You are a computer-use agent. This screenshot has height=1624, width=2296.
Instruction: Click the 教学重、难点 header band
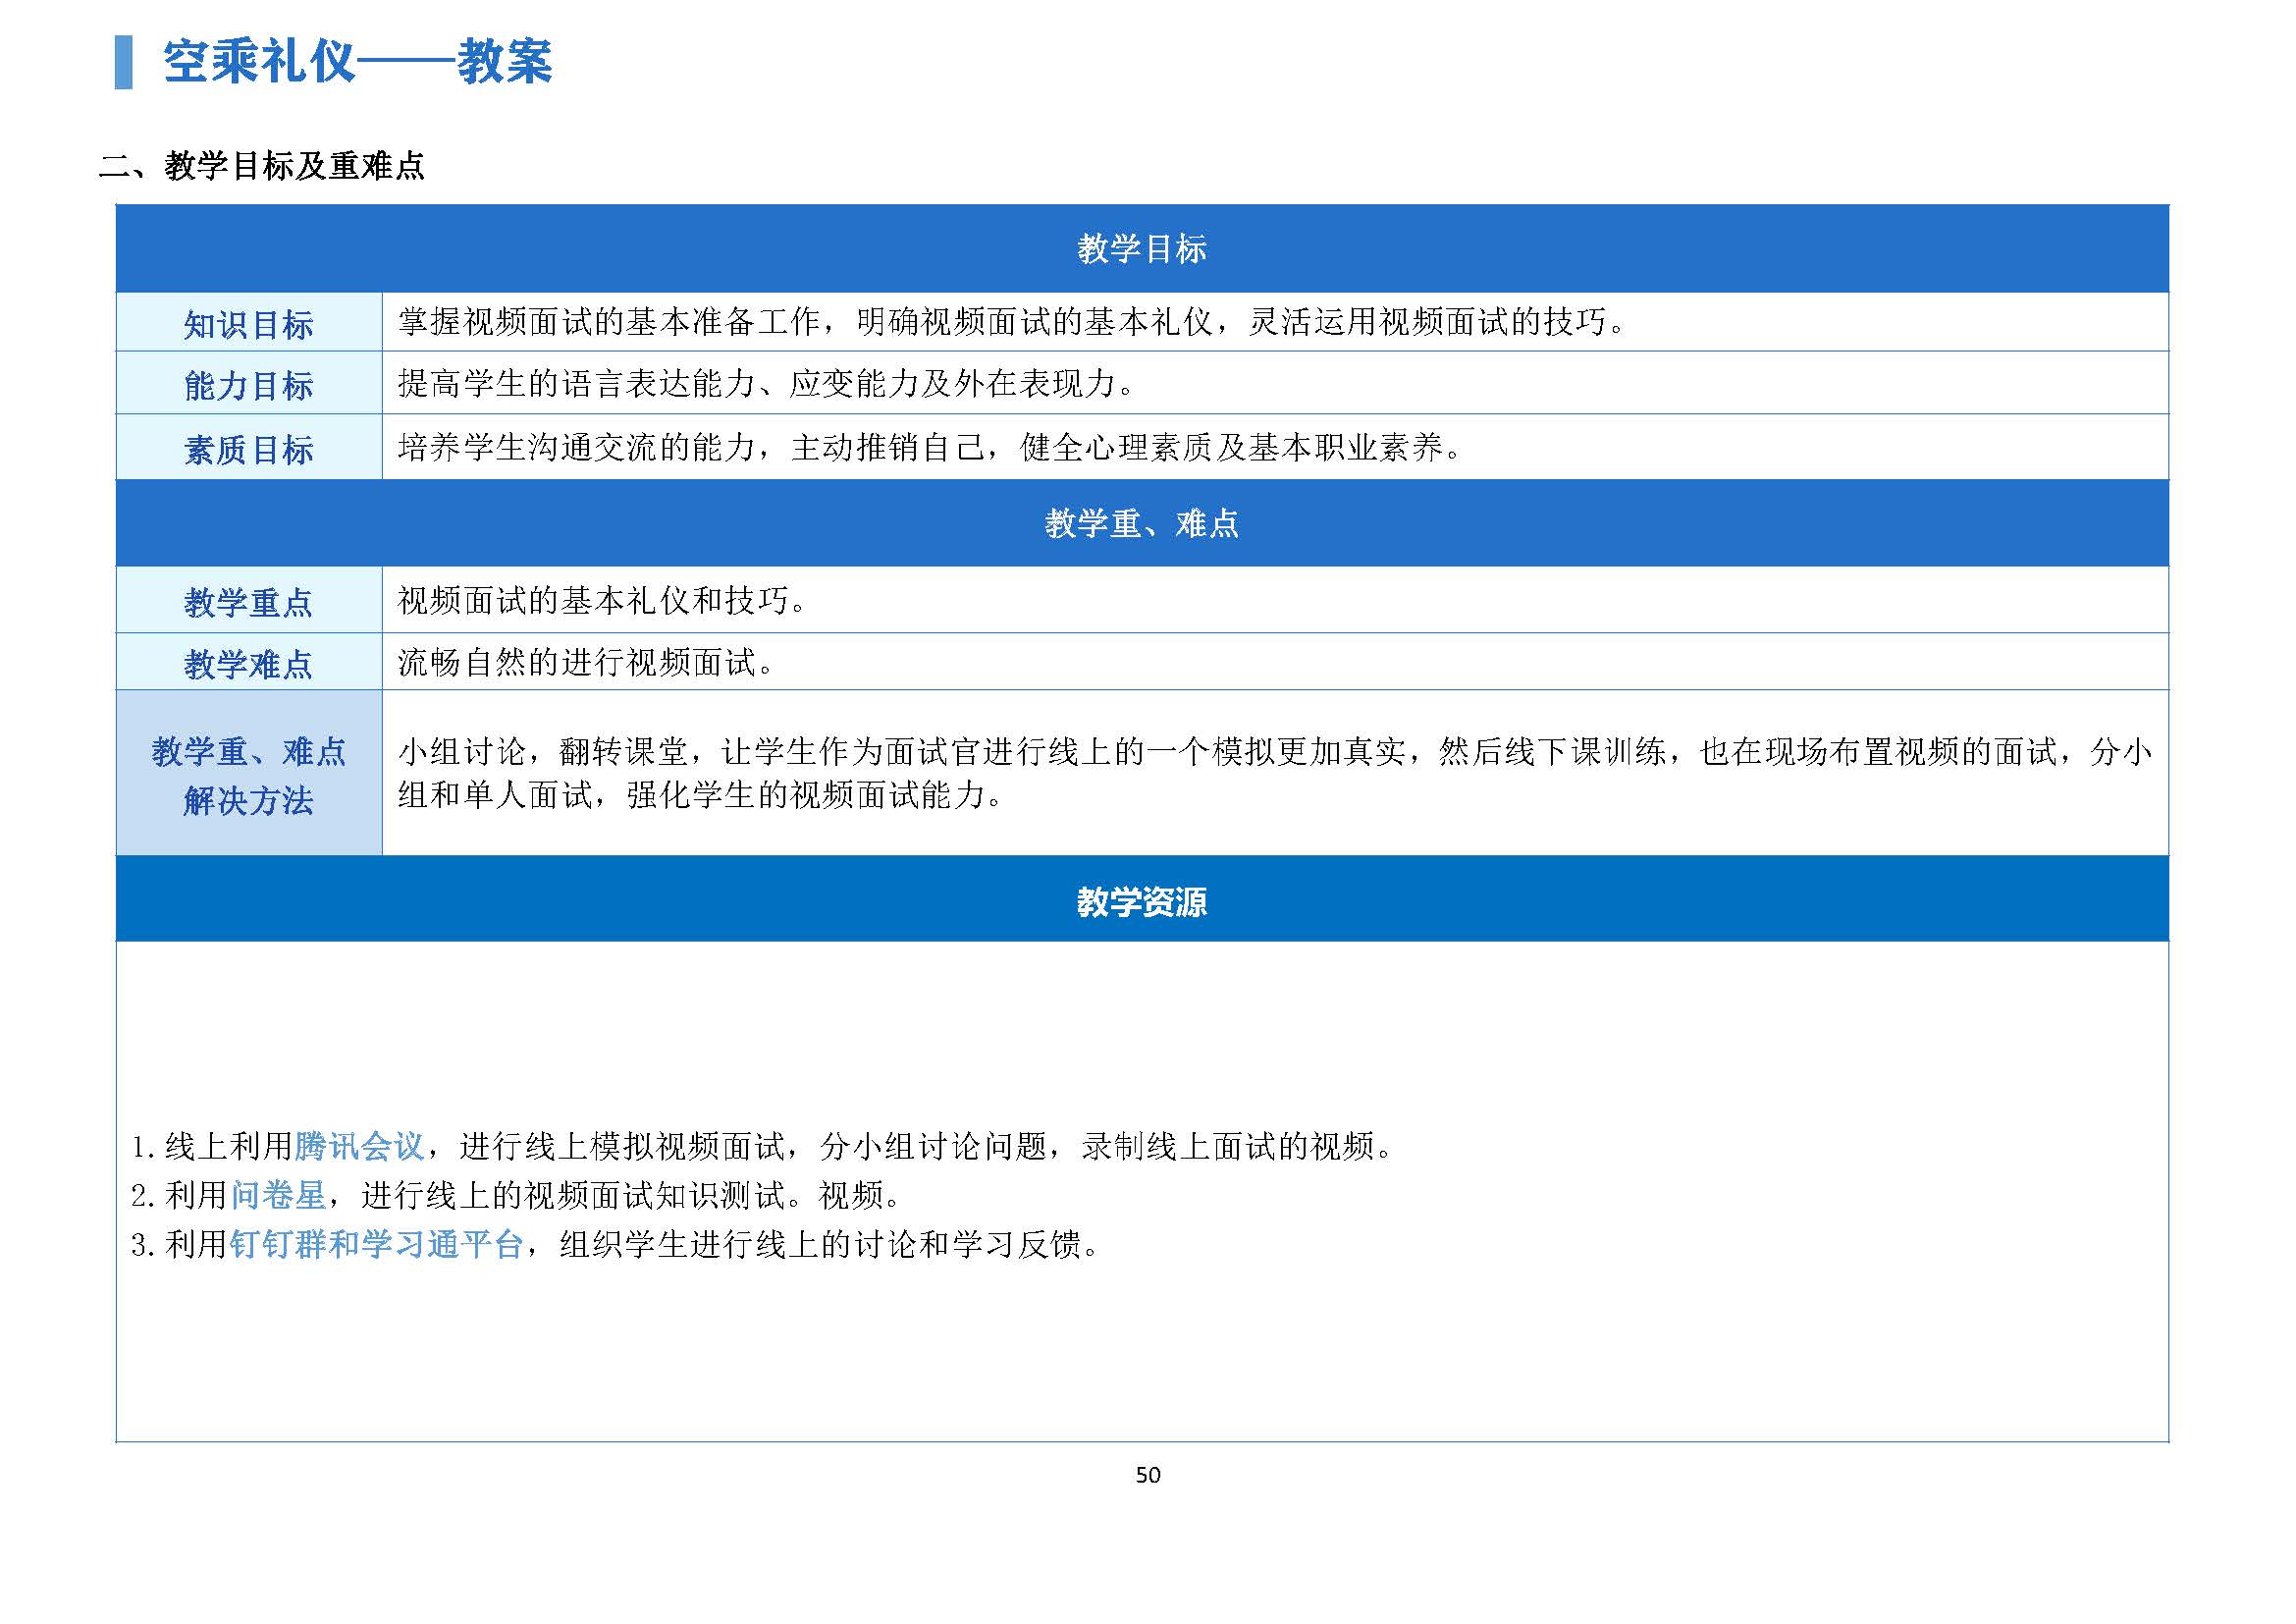pyautogui.click(x=1142, y=523)
